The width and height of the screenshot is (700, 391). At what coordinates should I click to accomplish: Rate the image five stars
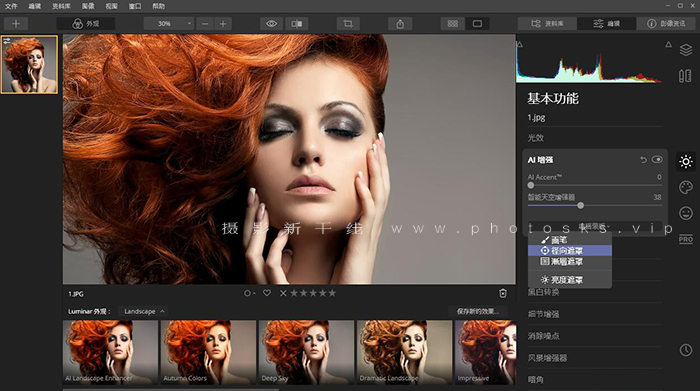[x=332, y=293]
